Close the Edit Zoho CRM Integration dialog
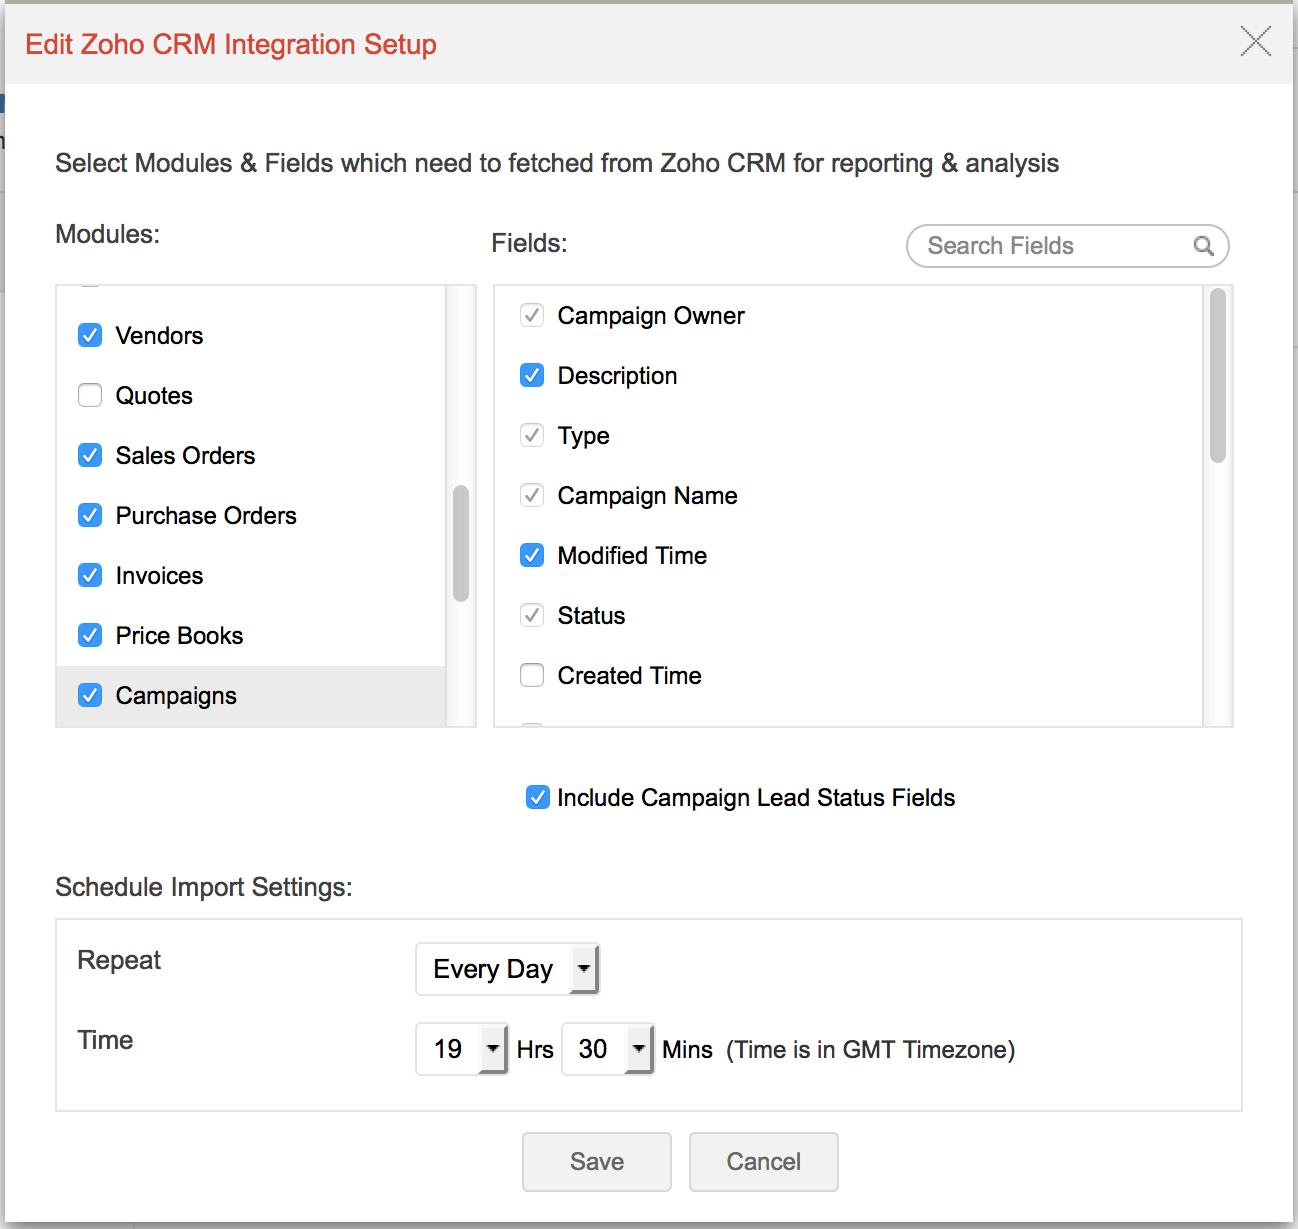This screenshot has width=1298, height=1229. [1255, 42]
